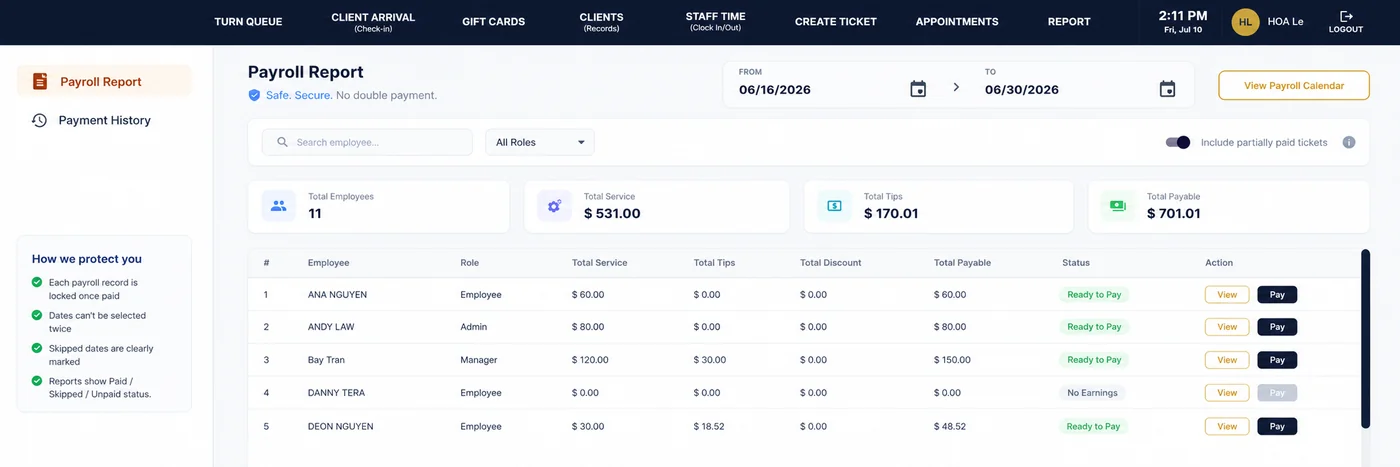
Task: Click the arrow between the FROM and TO dates
Action: point(956,87)
